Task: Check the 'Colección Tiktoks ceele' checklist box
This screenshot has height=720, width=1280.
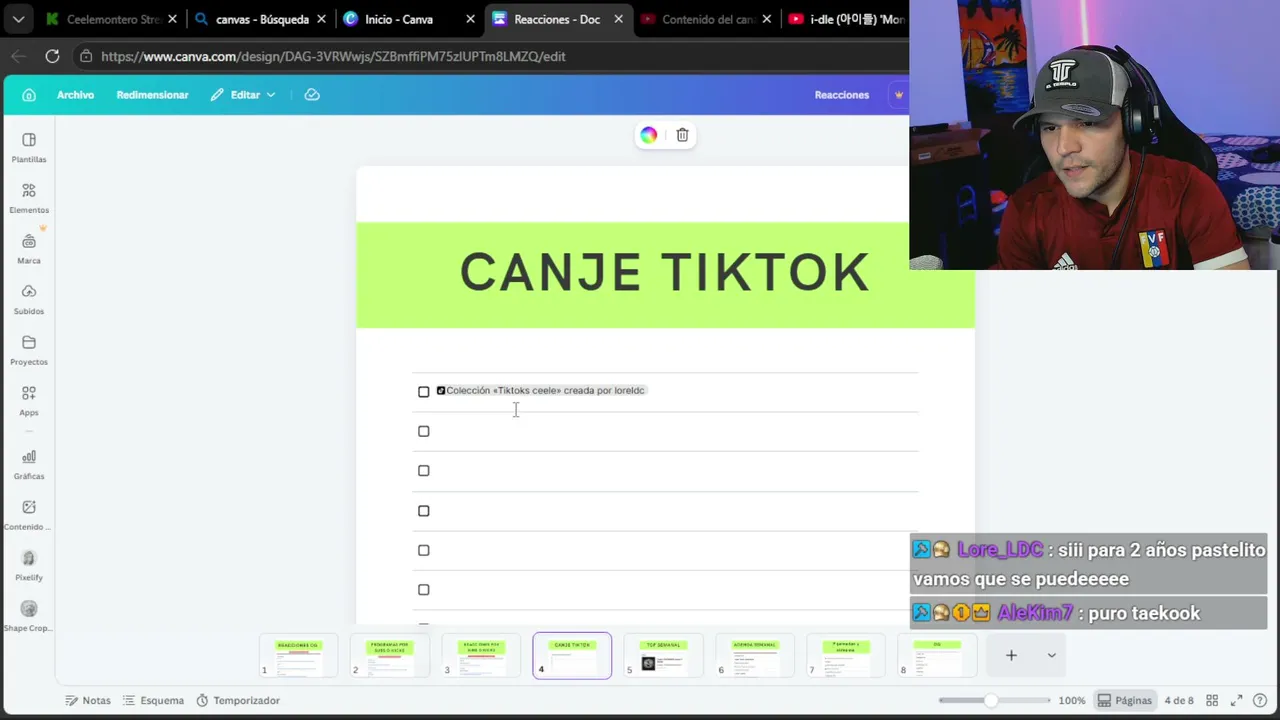Action: coord(424,392)
